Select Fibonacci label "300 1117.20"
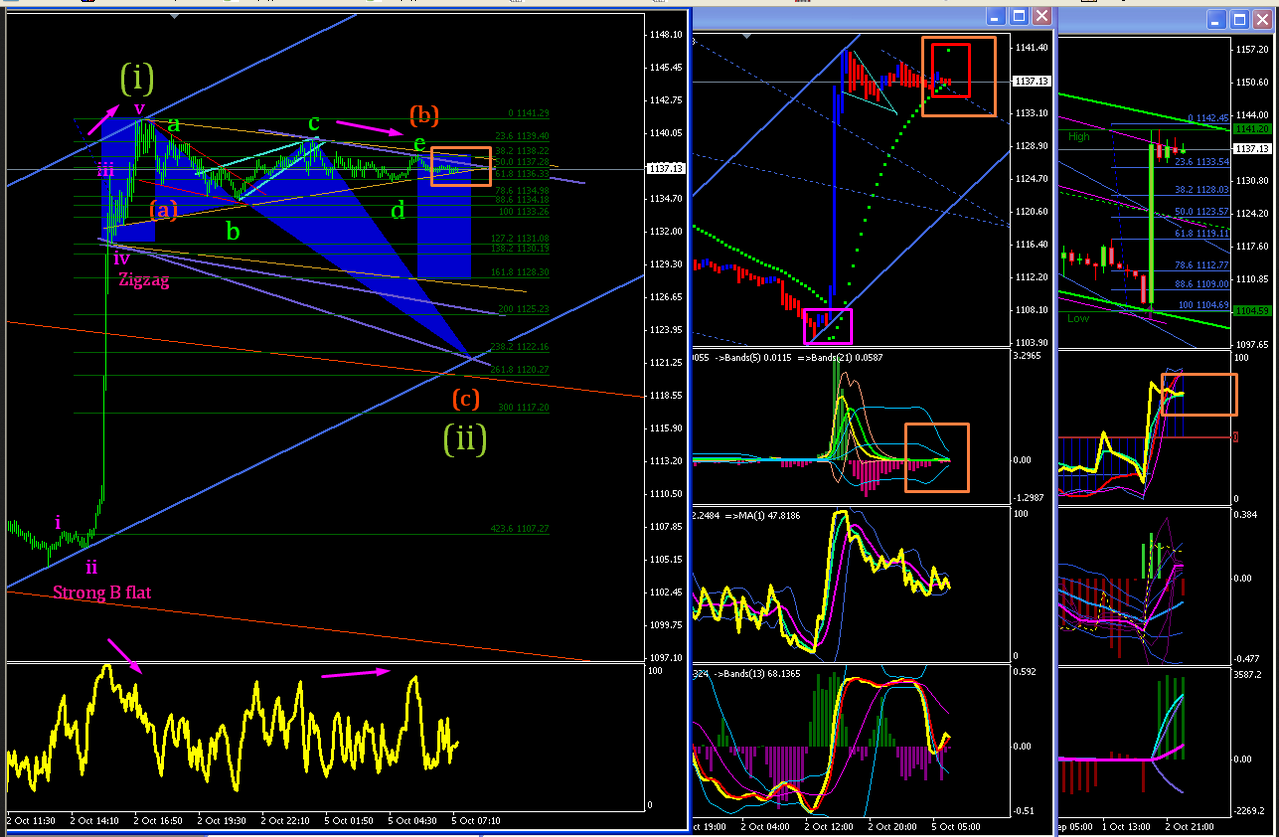This screenshot has height=837, width=1279. click(x=524, y=408)
